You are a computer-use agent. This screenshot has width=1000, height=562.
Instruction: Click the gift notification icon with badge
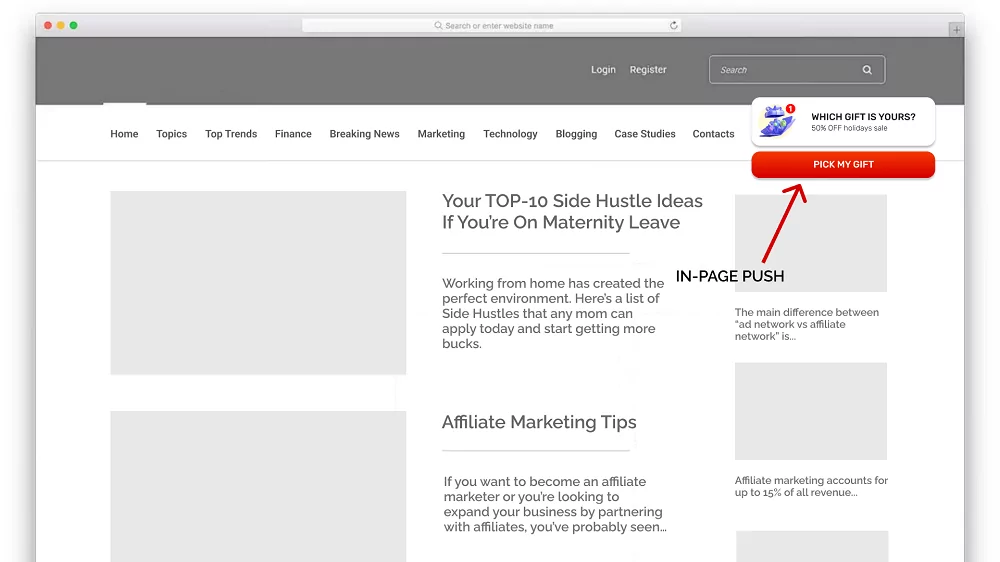(x=778, y=122)
